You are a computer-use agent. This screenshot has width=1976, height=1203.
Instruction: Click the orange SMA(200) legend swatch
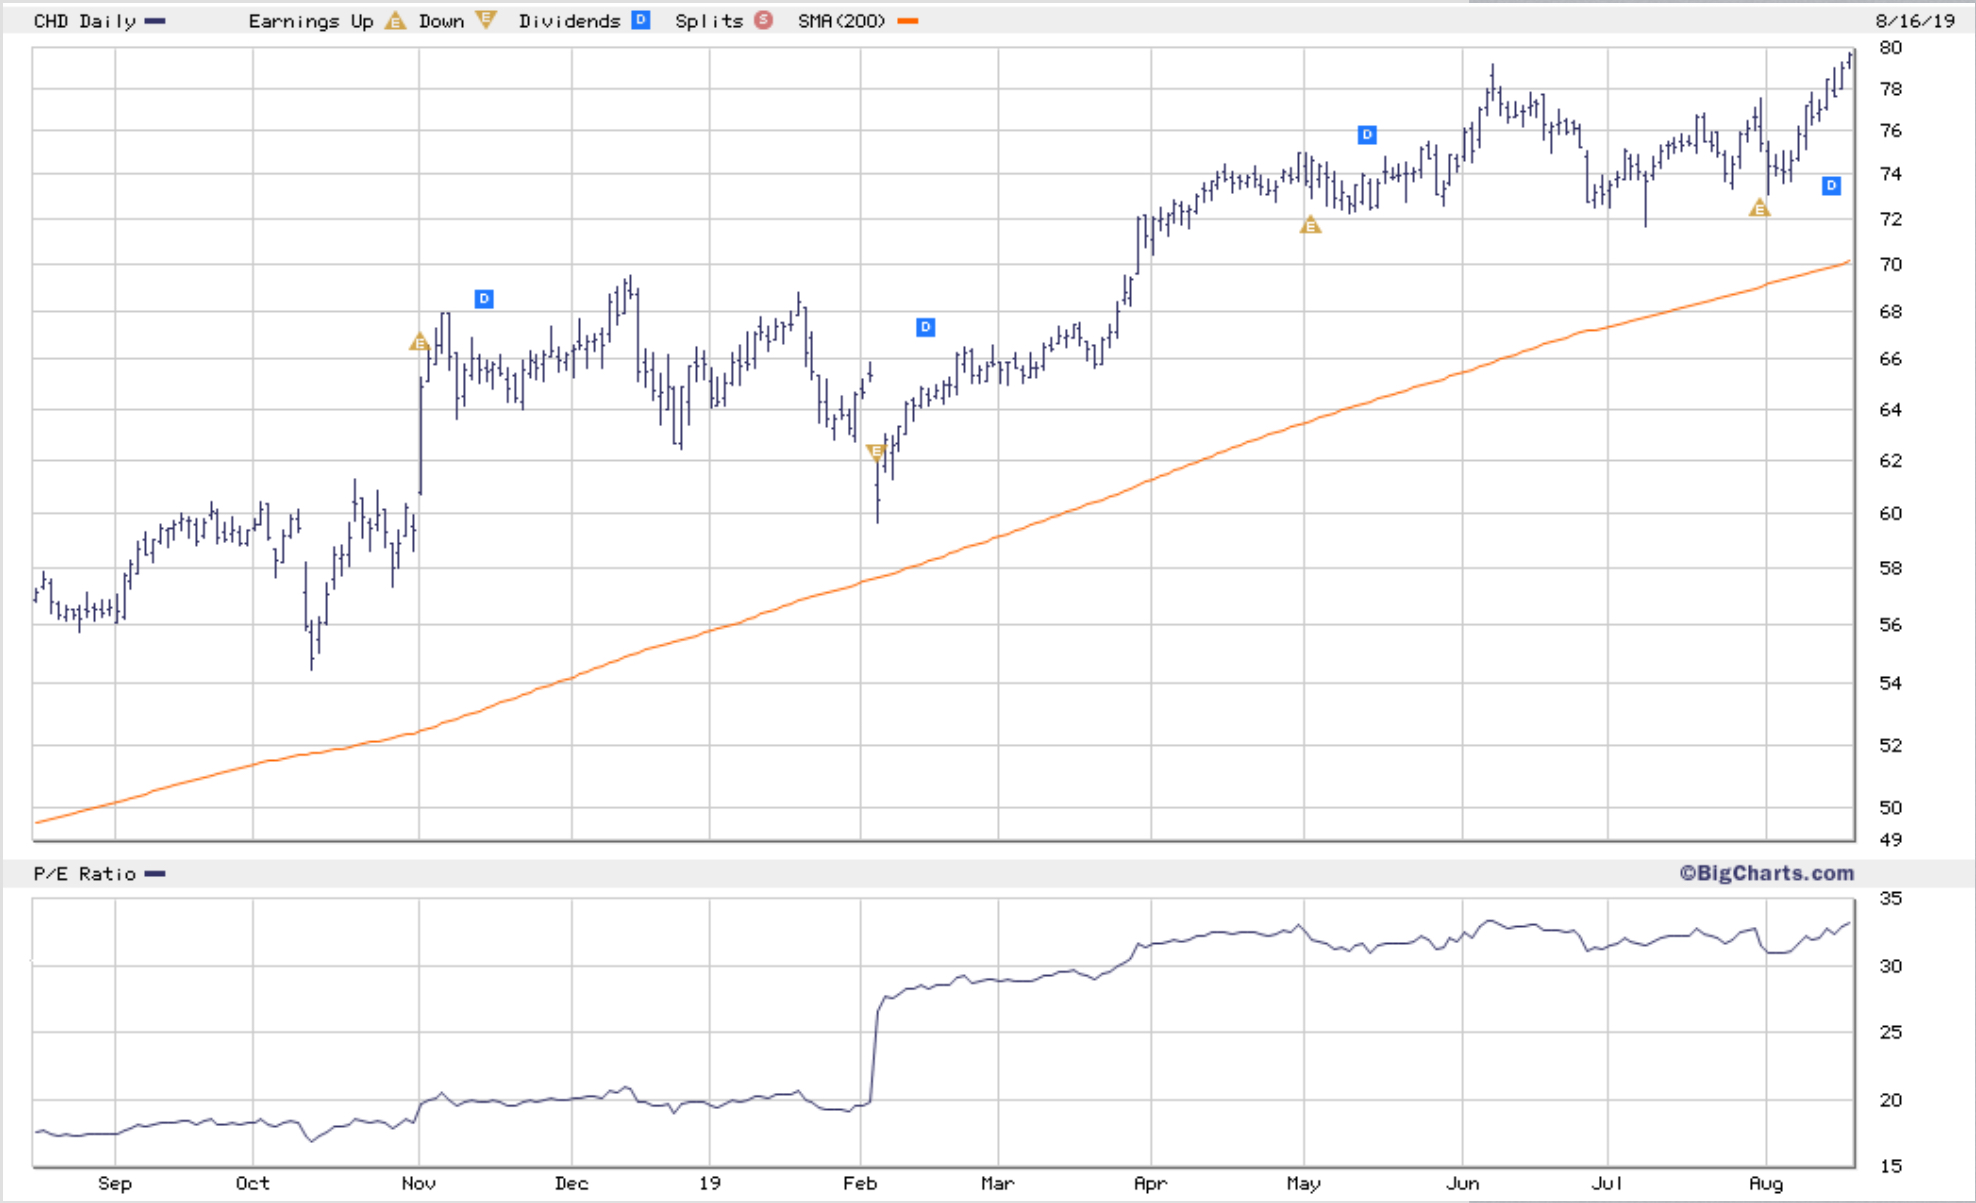[x=908, y=21]
